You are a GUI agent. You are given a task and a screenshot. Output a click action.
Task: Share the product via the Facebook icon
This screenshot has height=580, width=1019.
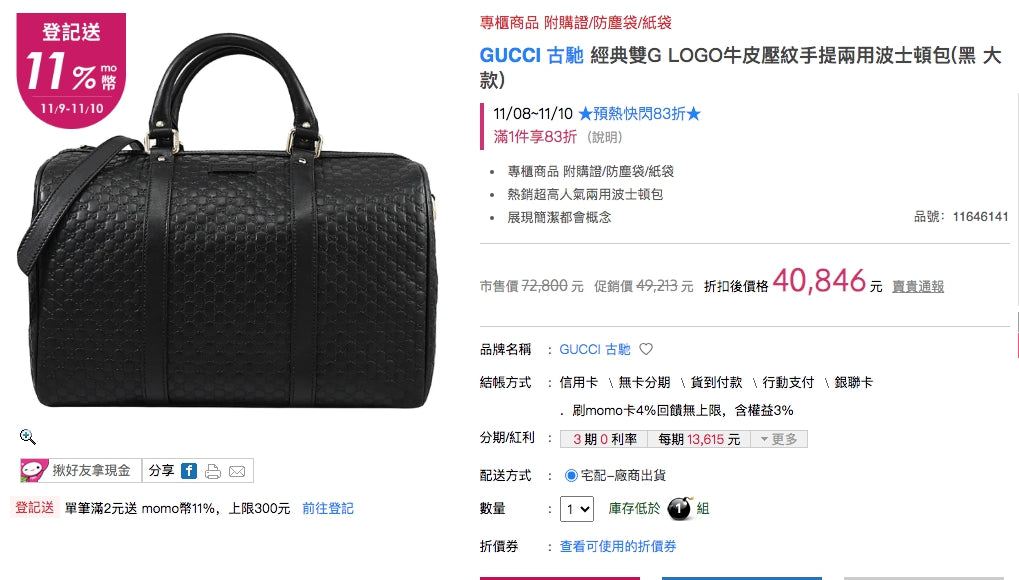point(189,471)
